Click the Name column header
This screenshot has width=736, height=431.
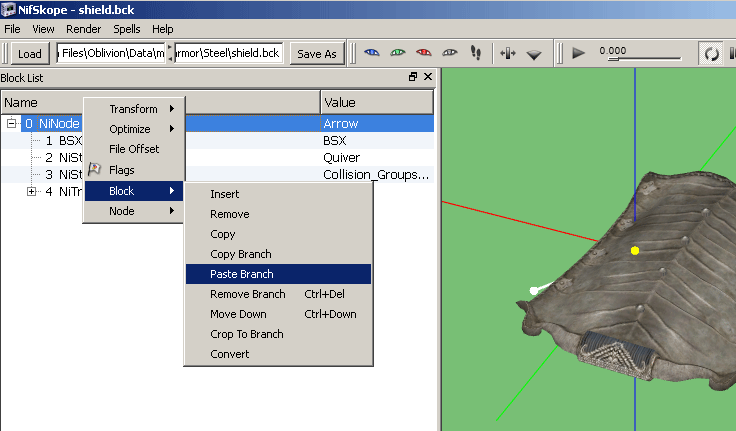point(161,102)
